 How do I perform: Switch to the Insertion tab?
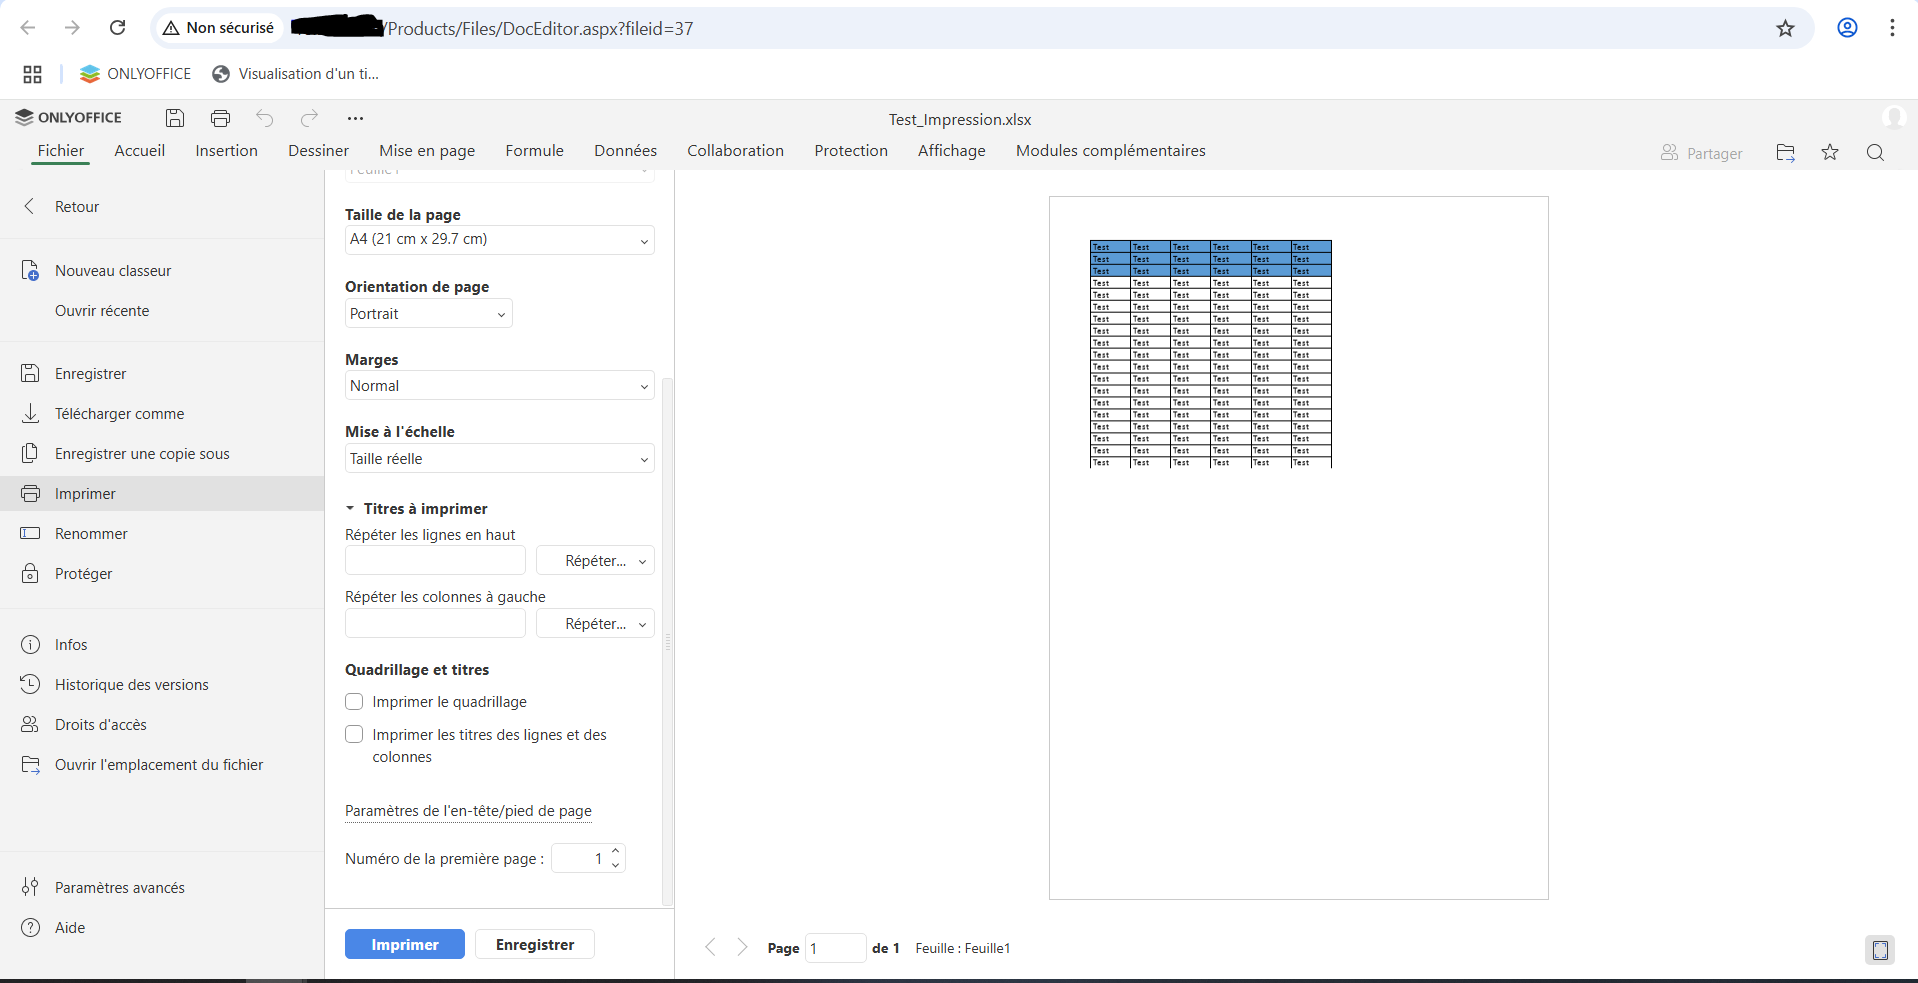point(226,151)
